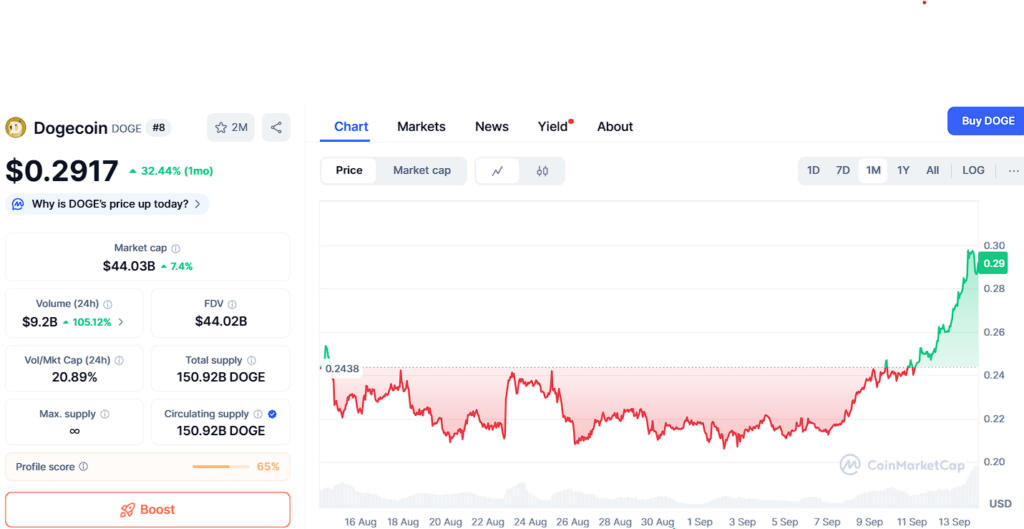Click Circulating supply info icon
This screenshot has width=1024, height=529.
pos(258,414)
